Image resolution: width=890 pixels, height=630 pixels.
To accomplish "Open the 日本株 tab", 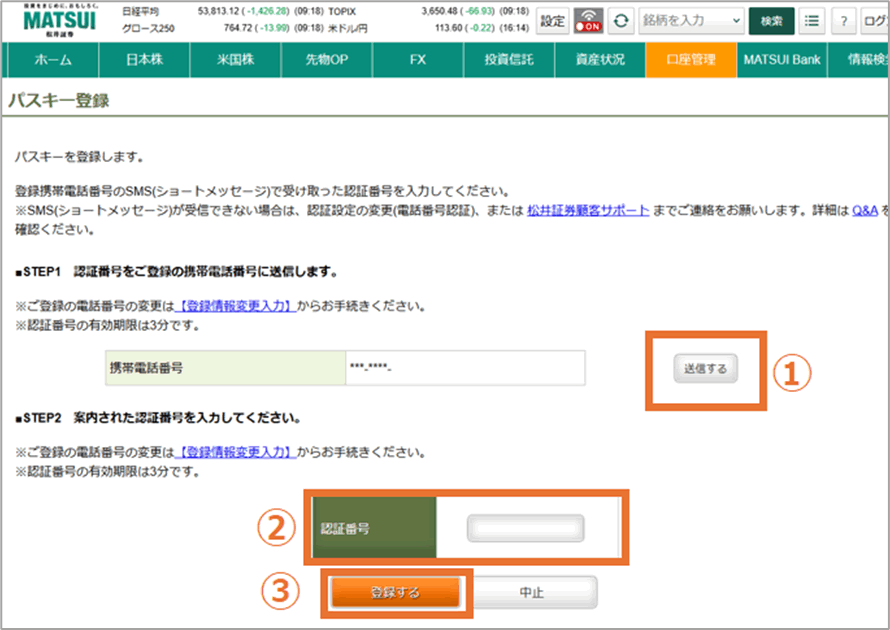I will point(144,60).
